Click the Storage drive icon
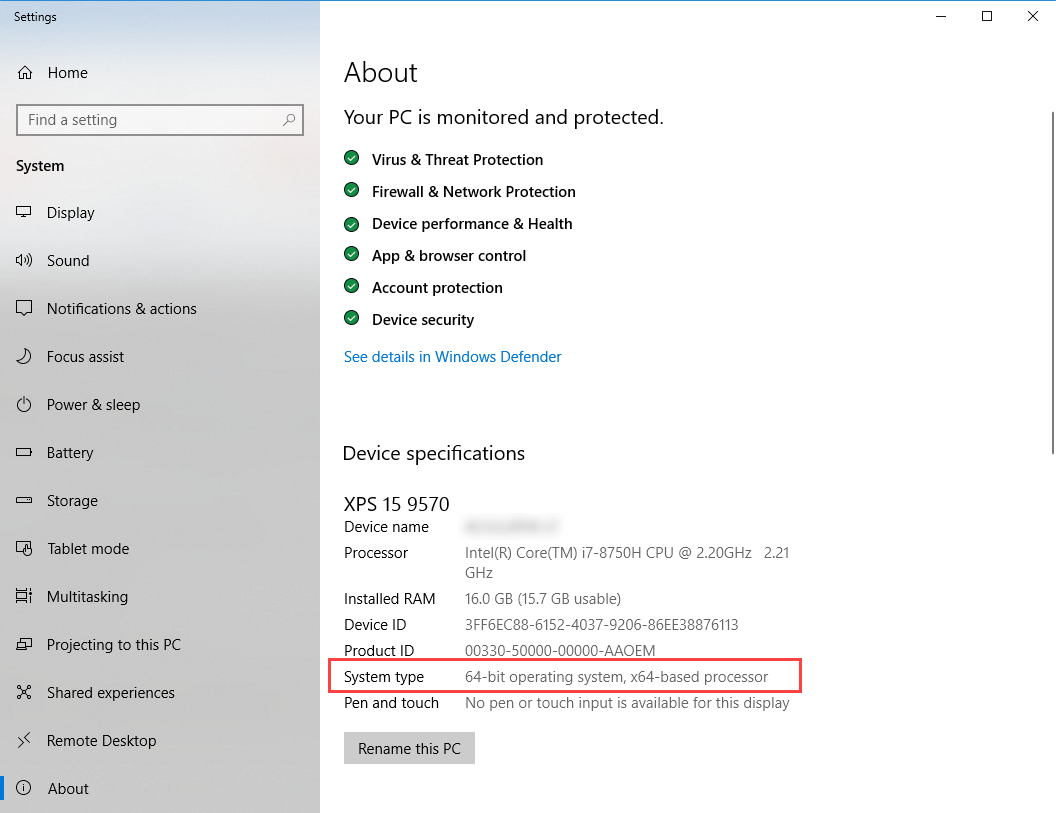 (x=24, y=500)
